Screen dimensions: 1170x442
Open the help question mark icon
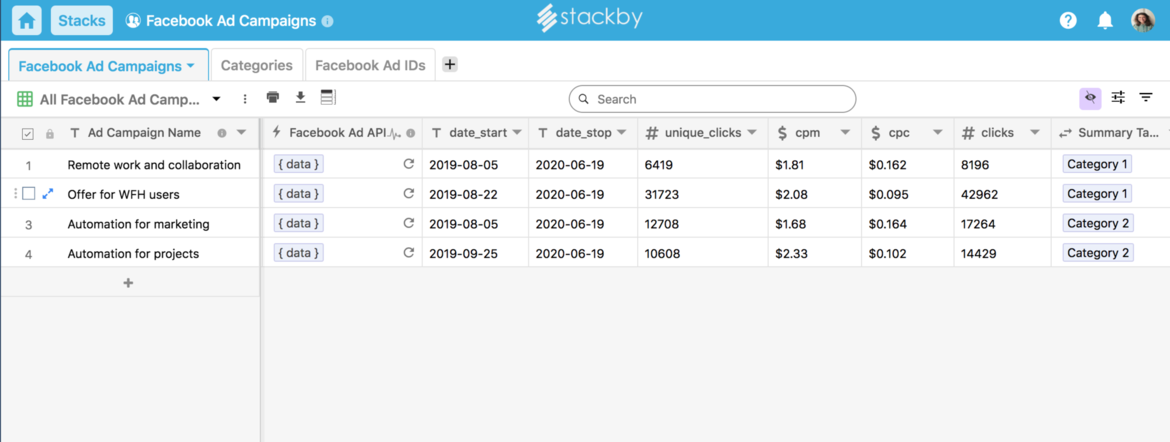1068,20
